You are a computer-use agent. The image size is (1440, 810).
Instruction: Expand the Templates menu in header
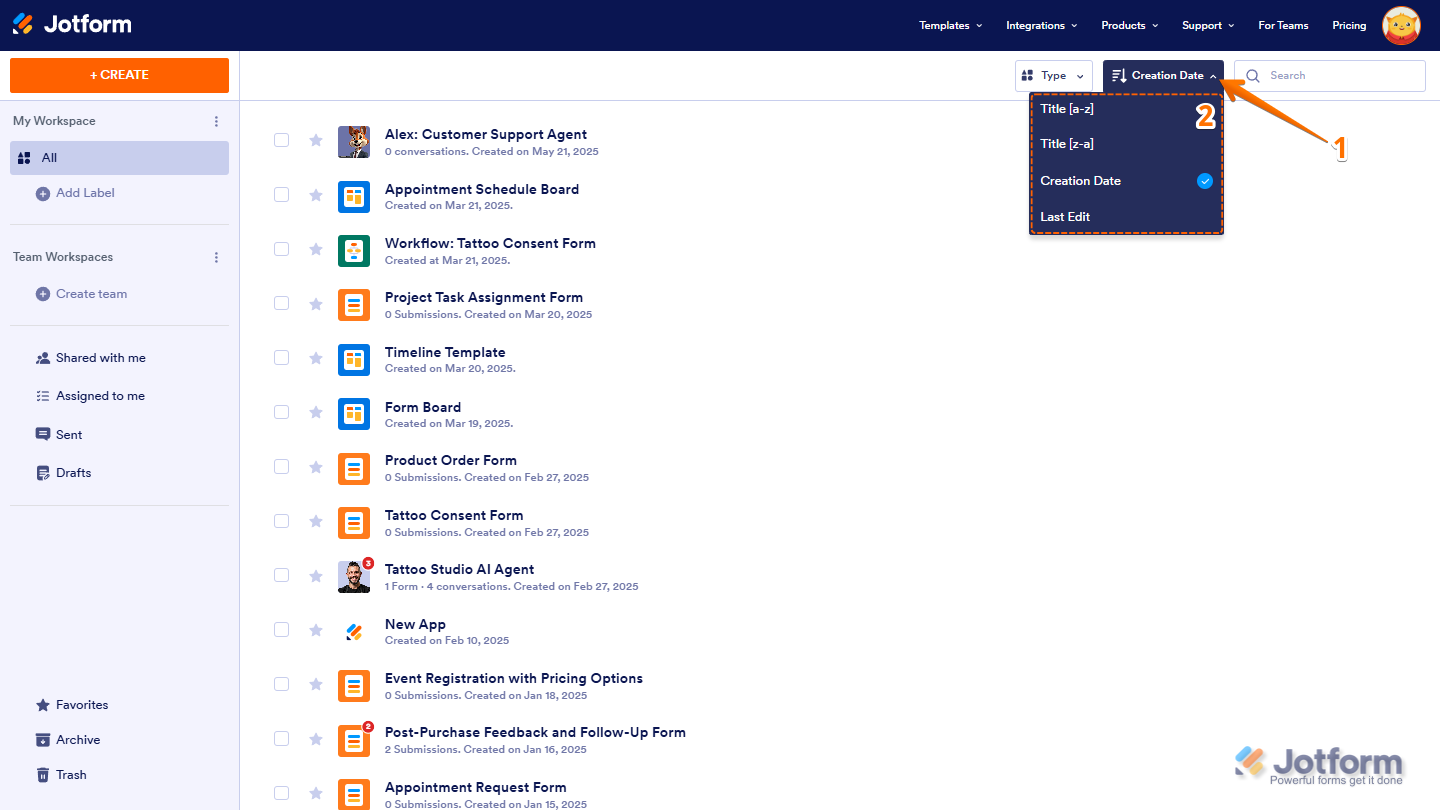951,25
